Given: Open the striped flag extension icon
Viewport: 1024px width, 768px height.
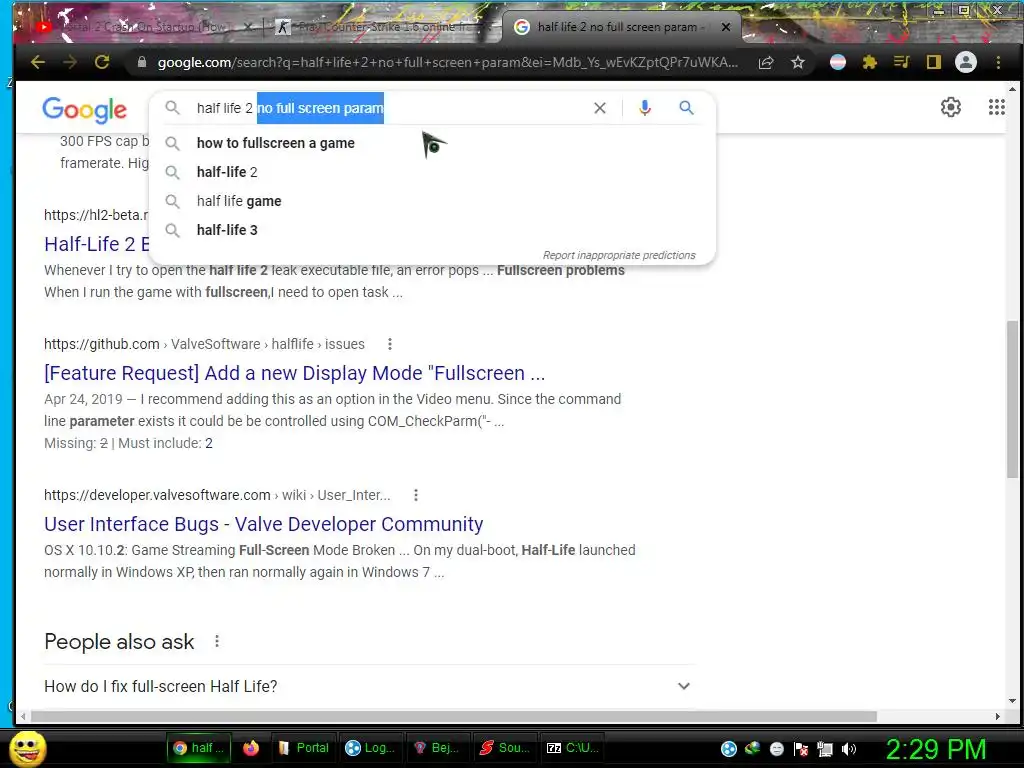Looking at the screenshot, I should coord(838,62).
